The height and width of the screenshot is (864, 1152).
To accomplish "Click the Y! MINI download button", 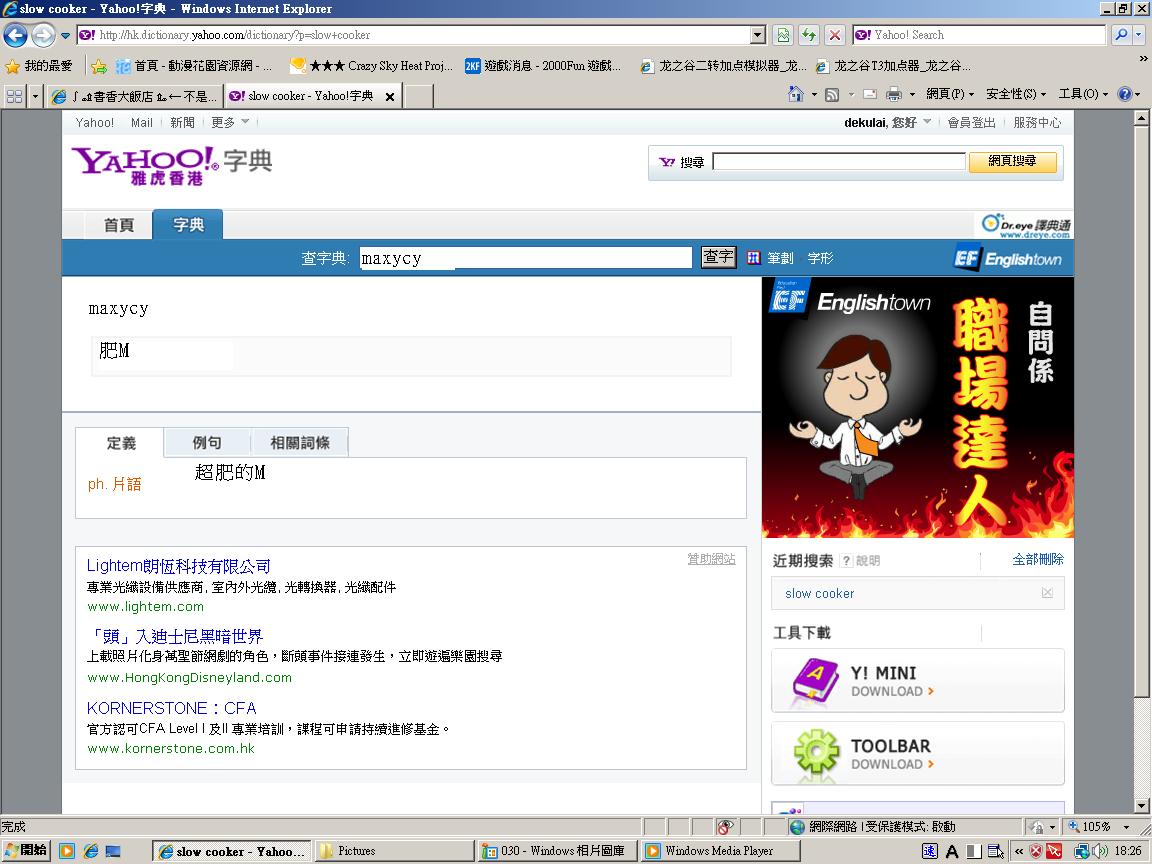I will coord(918,680).
